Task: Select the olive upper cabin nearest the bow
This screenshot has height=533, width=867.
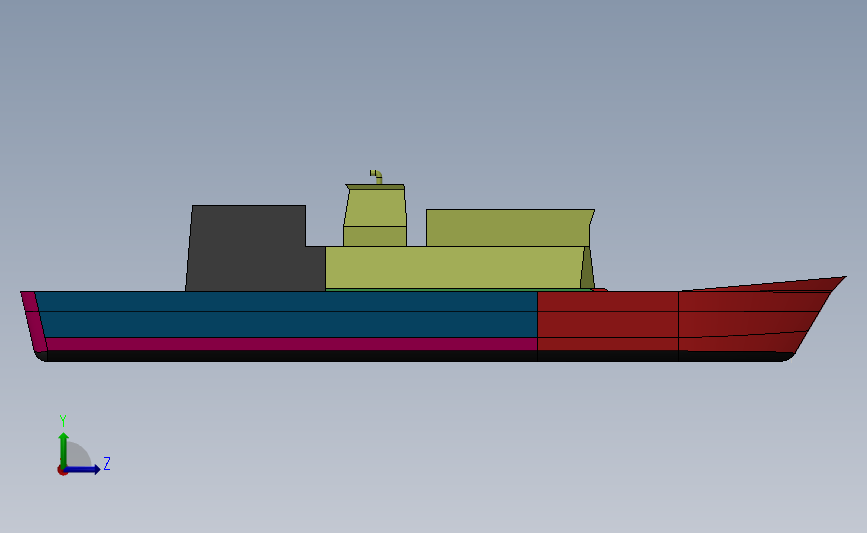Action: pyautogui.click(x=508, y=228)
